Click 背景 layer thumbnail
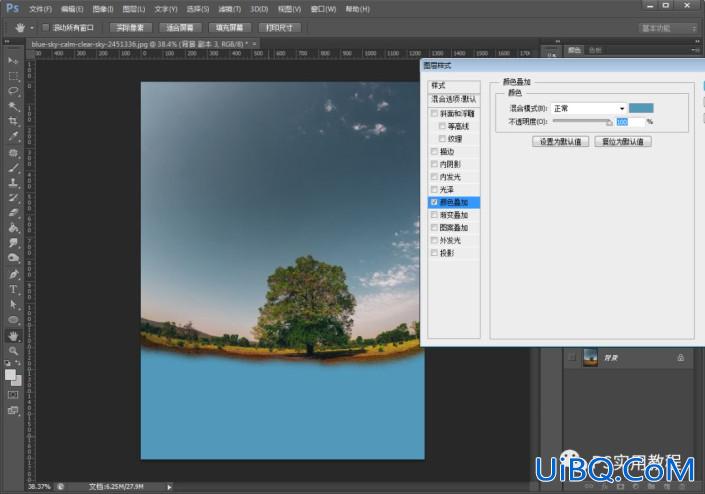Image resolution: width=705 pixels, height=494 pixels. pos(590,358)
